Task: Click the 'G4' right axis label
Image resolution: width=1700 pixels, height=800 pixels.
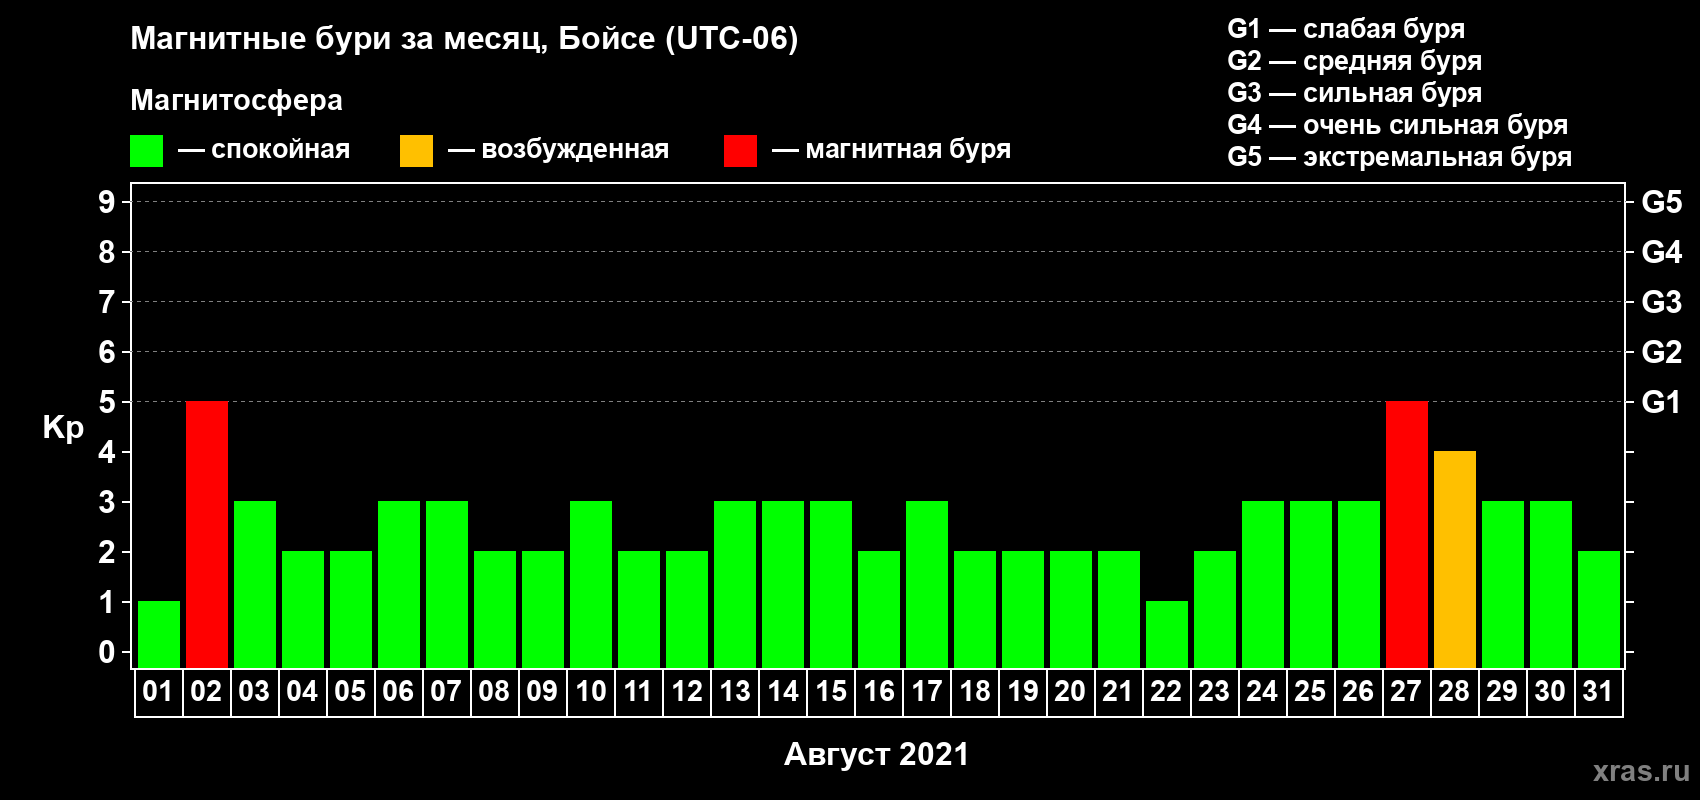Action: tap(1662, 252)
